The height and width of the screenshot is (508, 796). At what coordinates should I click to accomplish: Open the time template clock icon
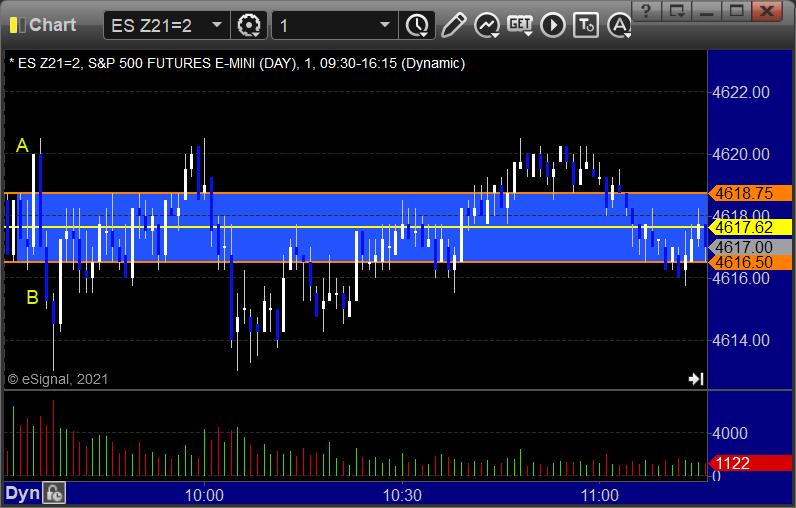(x=417, y=25)
